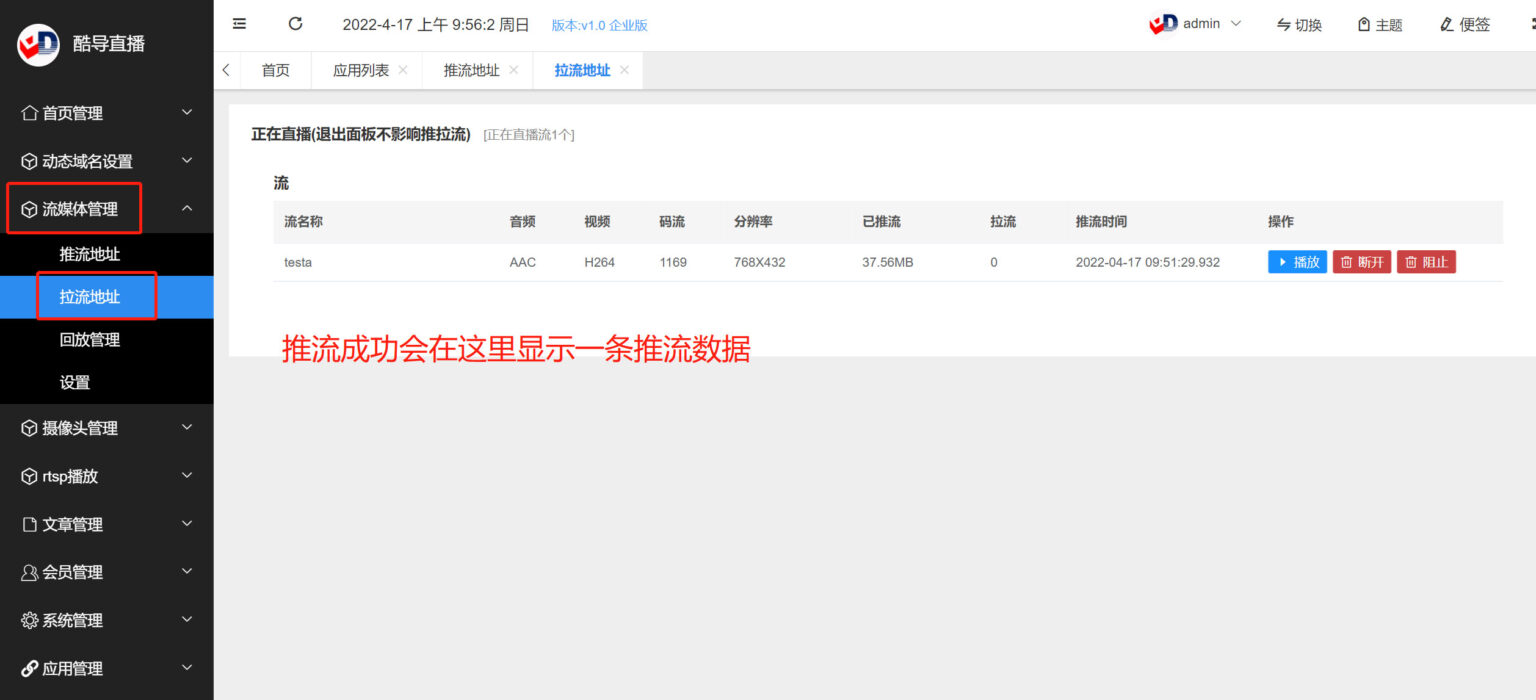Image resolution: width=1536 pixels, height=700 pixels.
Task: Play the testa stream with 播放
Action: [x=1298, y=262]
